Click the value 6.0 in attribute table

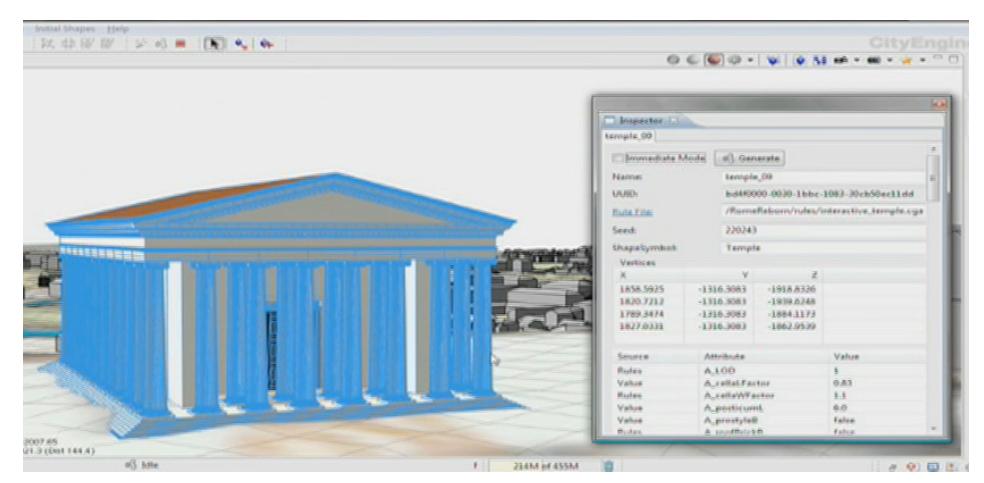[839, 407]
